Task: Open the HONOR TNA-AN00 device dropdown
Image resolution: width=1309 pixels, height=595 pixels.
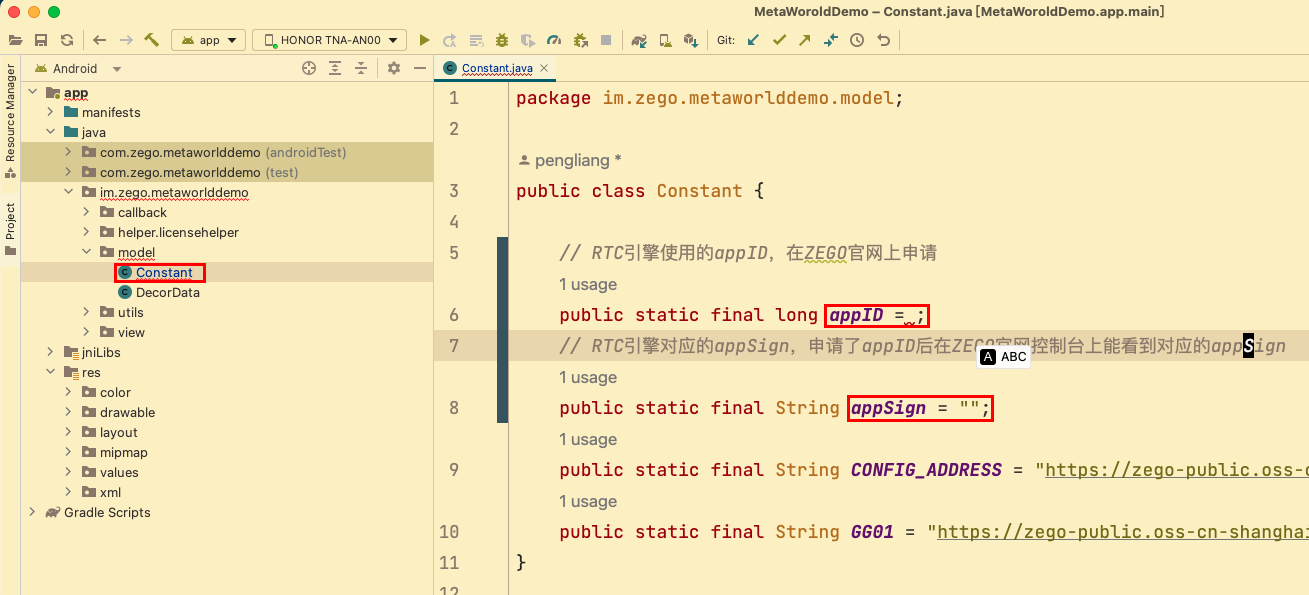Action: pos(329,40)
